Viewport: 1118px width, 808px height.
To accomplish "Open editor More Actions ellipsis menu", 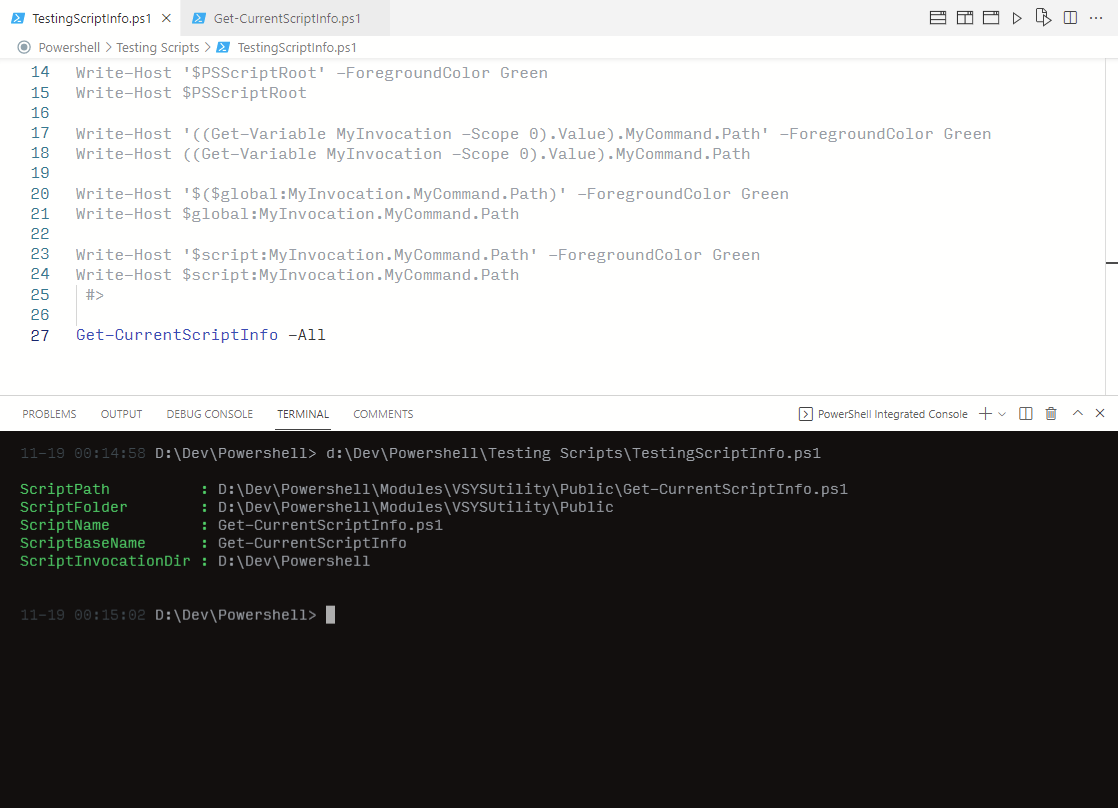I will click(1096, 18).
